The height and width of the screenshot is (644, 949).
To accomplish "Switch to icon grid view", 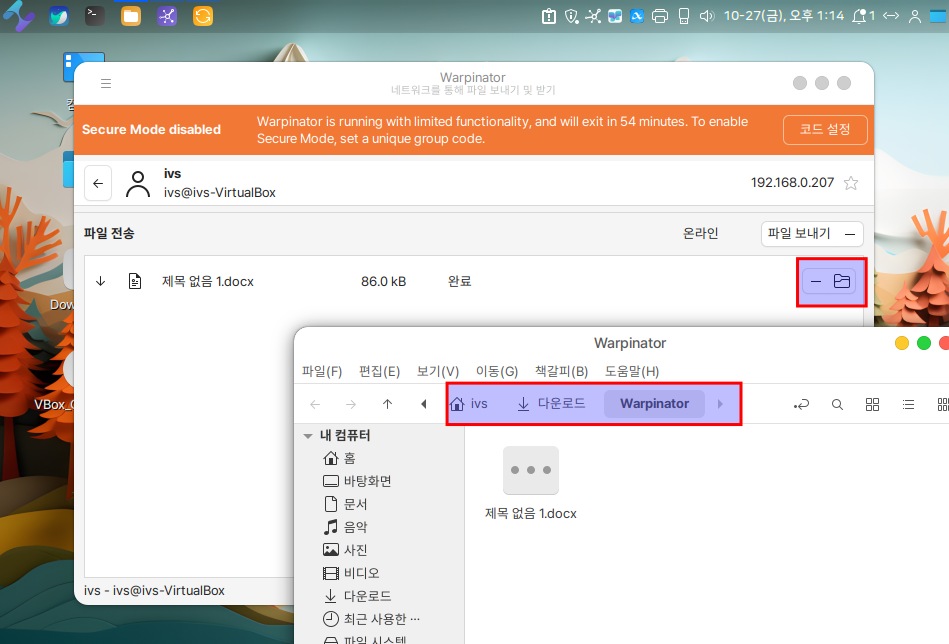I will tap(872, 404).
